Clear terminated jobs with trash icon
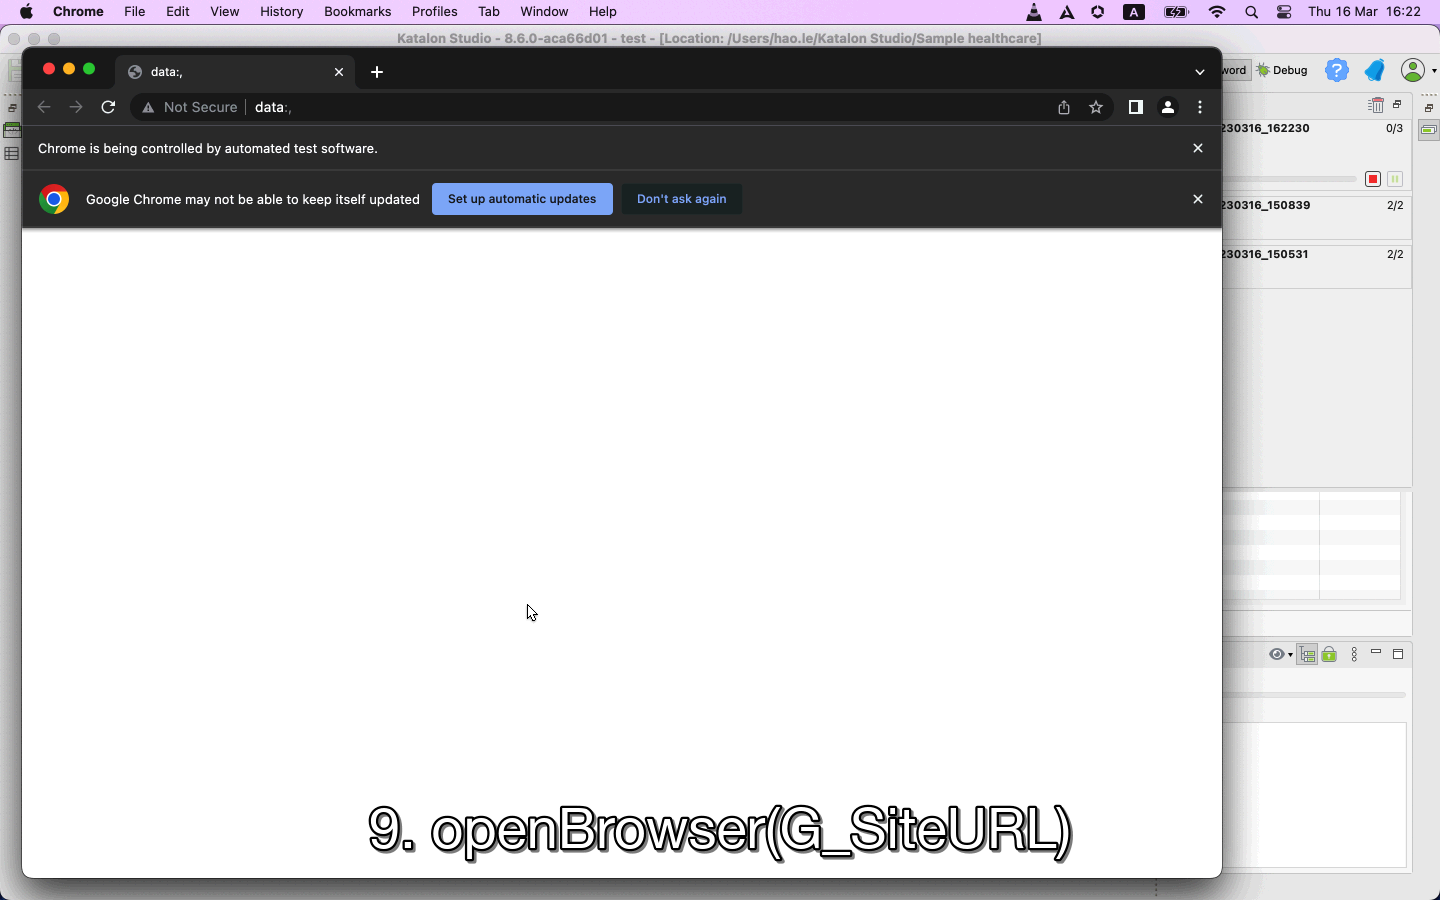1440x900 pixels. click(1377, 106)
